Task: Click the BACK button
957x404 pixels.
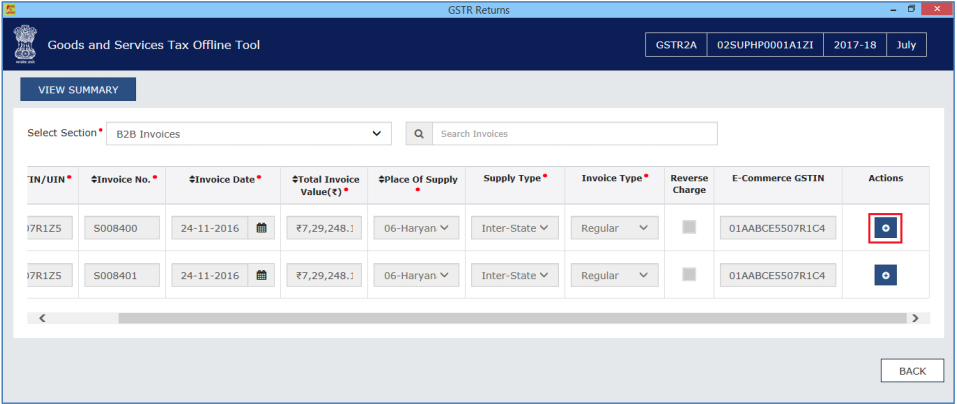Action: (912, 371)
